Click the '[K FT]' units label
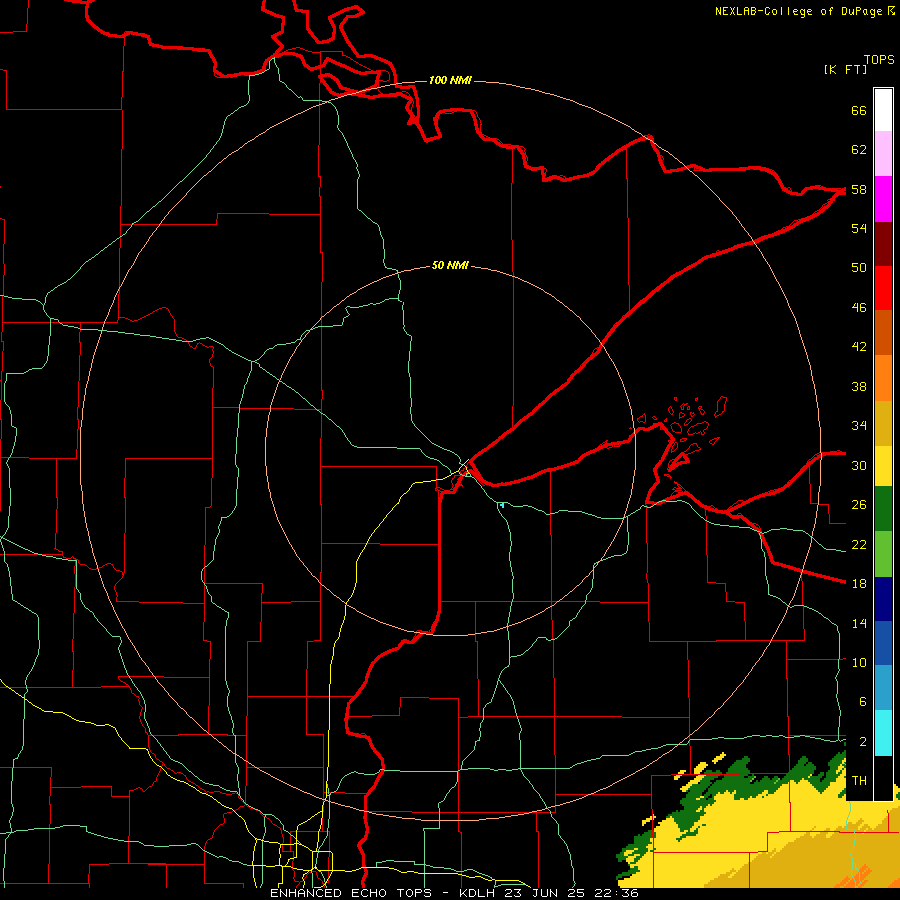Screen dimensions: 900x900 coord(845,69)
